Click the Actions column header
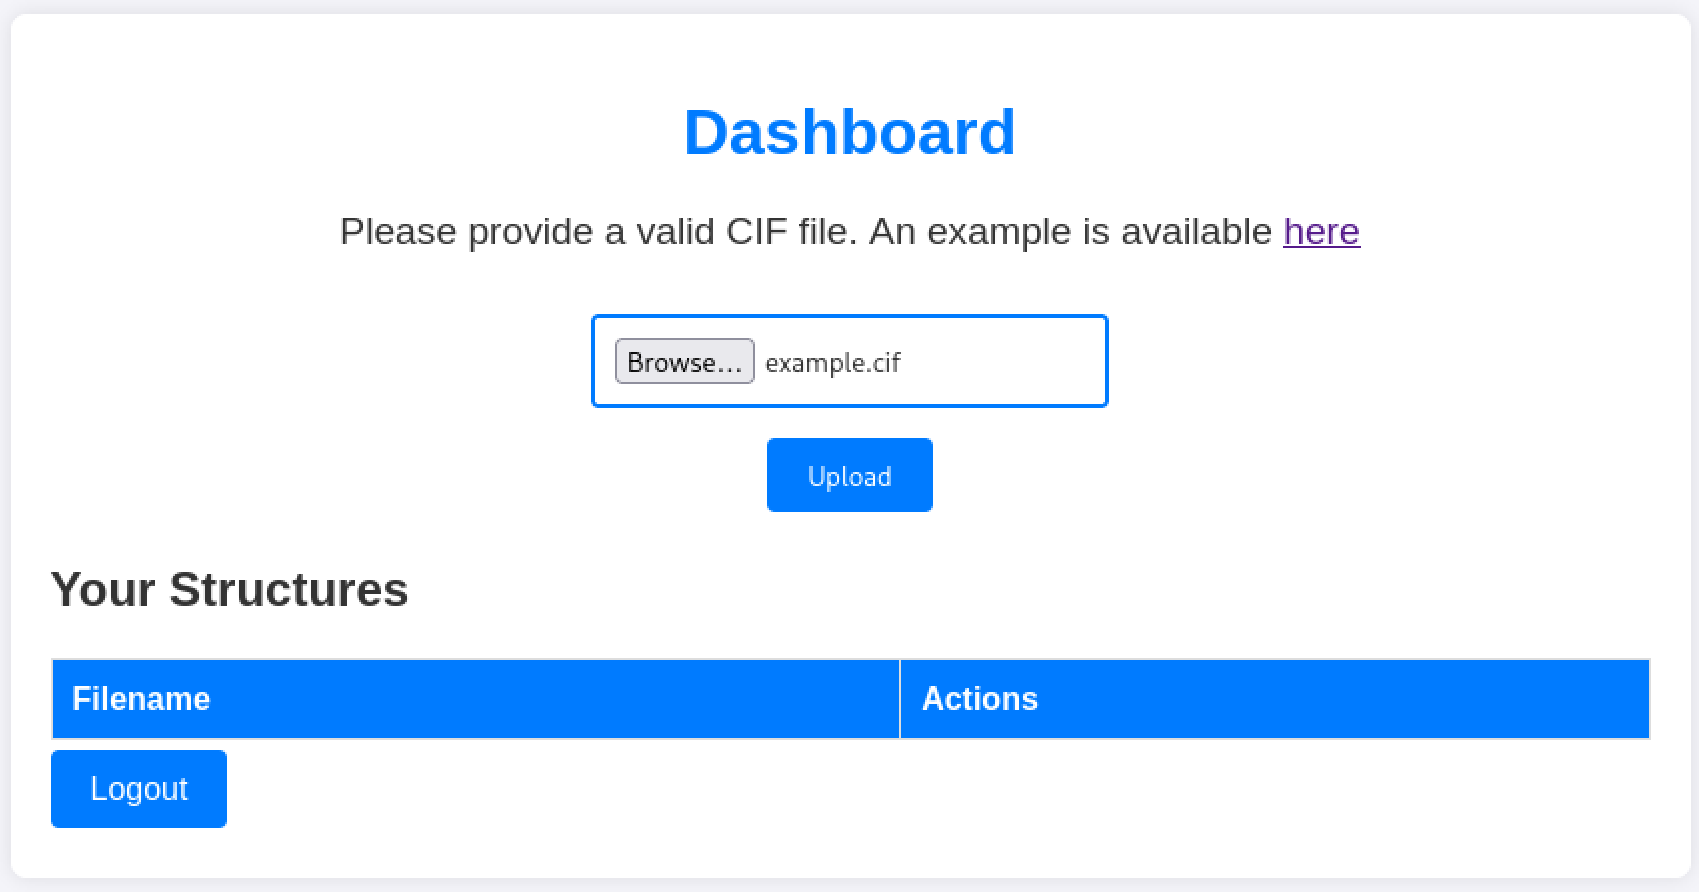This screenshot has width=1699, height=892. (x=980, y=698)
